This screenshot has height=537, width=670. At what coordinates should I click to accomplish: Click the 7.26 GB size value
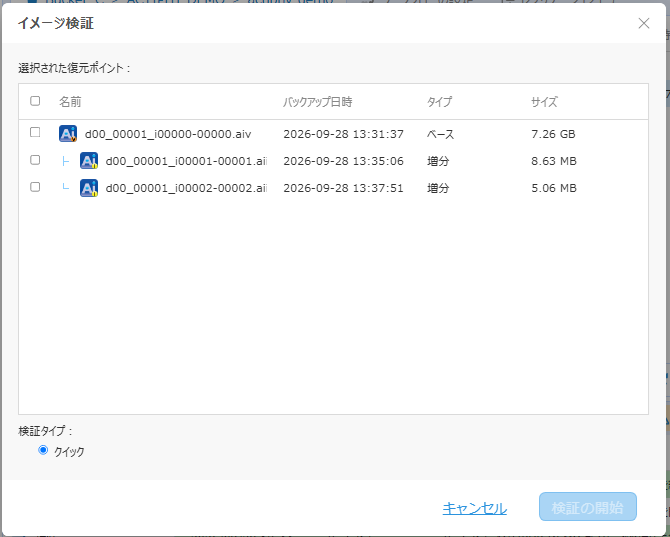point(553,134)
